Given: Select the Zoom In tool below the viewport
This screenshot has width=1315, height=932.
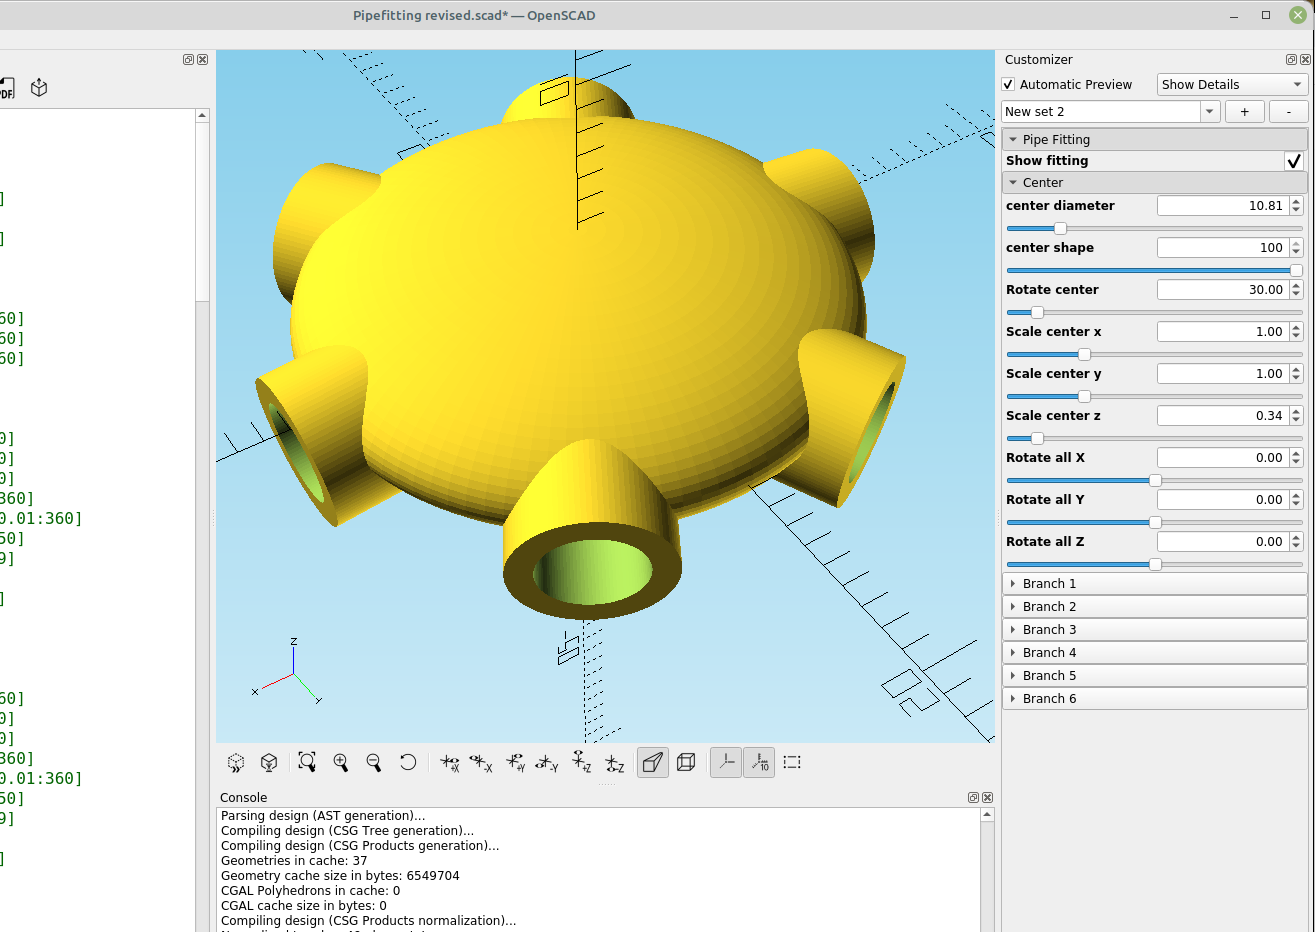Looking at the screenshot, I should tap(341, 762).
